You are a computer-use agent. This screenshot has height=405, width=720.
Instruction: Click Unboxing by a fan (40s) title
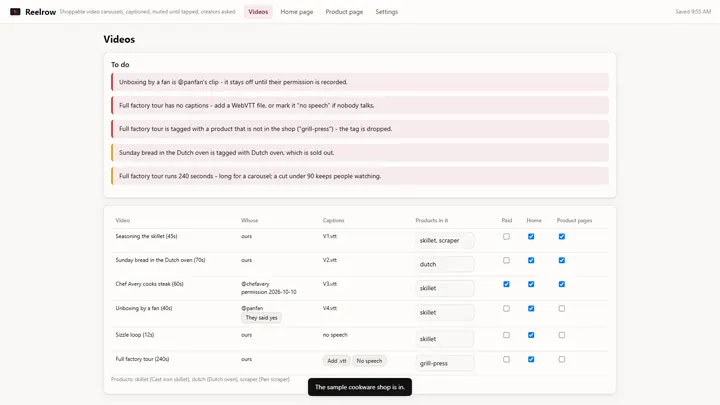[144, 308]
